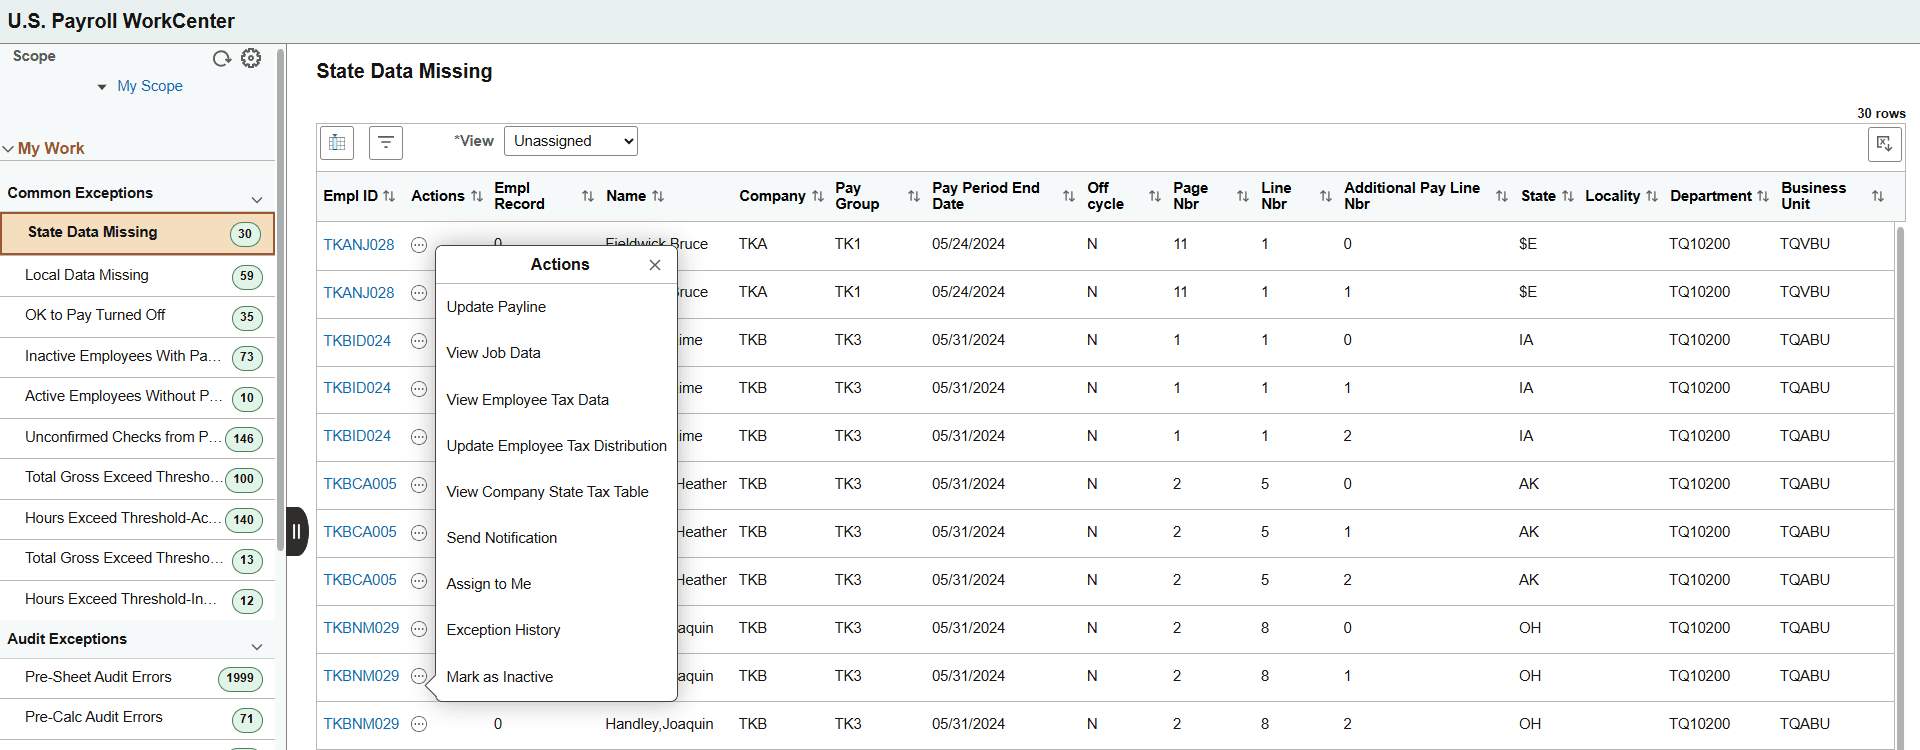Collapse the left navigation panel handle
The image size is (1920, 750).
(x=297, y=531)
